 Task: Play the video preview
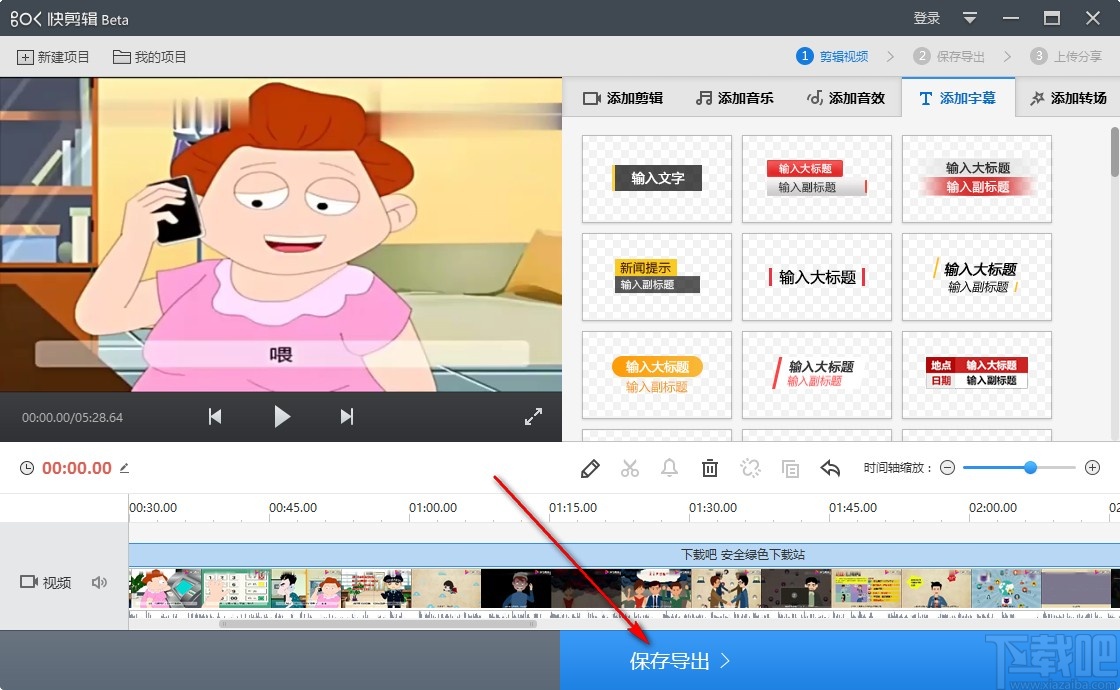[282, 416]
